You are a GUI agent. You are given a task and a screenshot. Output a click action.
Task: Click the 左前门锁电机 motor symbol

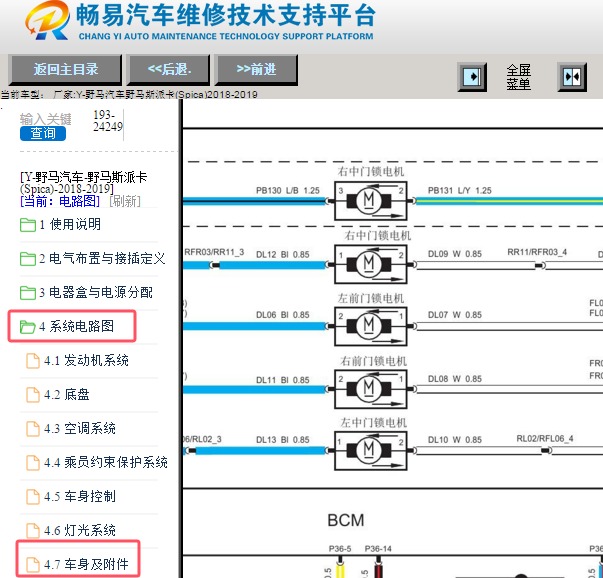[371, 326]
